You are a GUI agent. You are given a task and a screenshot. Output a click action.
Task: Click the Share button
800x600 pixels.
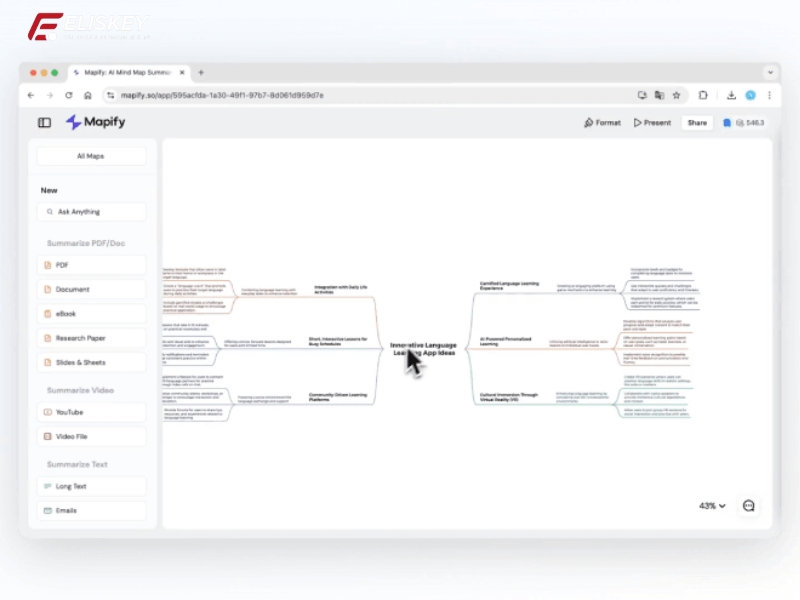[x=696, y=123]
